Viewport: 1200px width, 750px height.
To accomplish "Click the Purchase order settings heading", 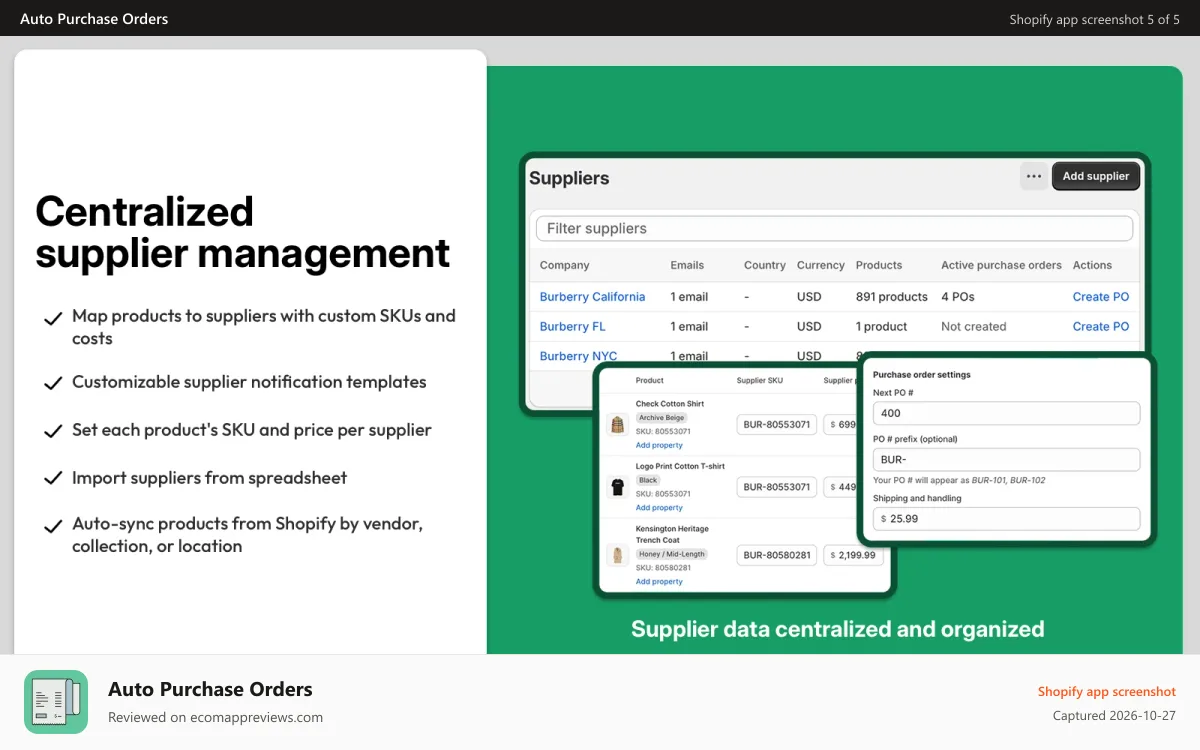I will coord(922,375).
